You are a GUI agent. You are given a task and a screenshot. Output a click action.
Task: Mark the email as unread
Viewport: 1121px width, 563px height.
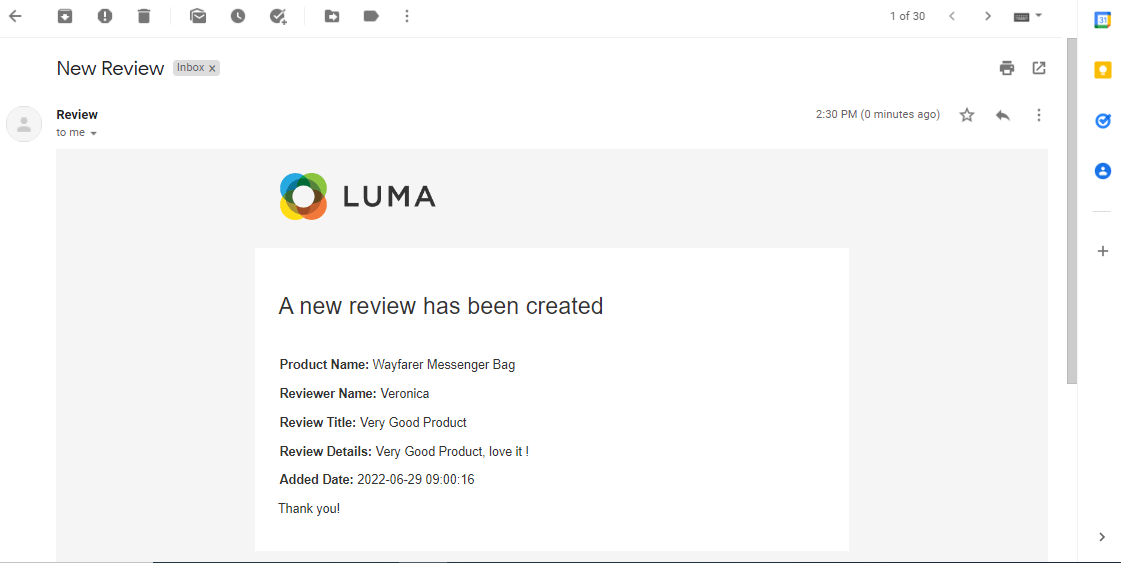198,16
